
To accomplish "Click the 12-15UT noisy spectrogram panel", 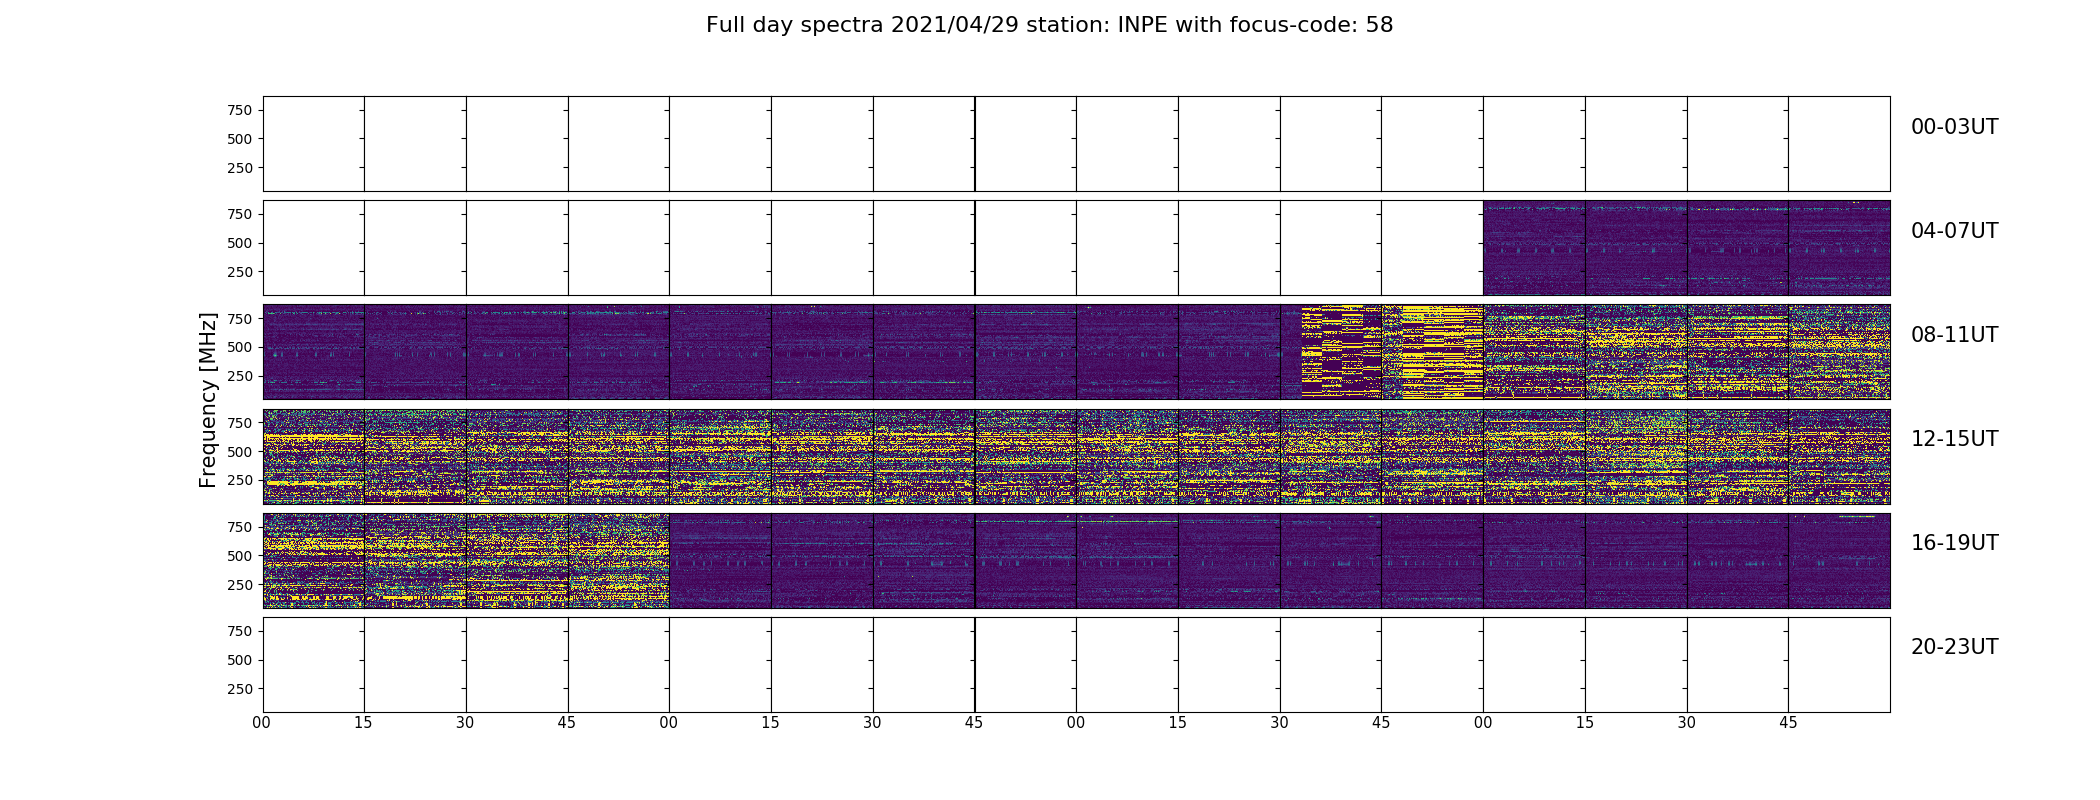I will pyautogui.click(x=1076, y=456).
